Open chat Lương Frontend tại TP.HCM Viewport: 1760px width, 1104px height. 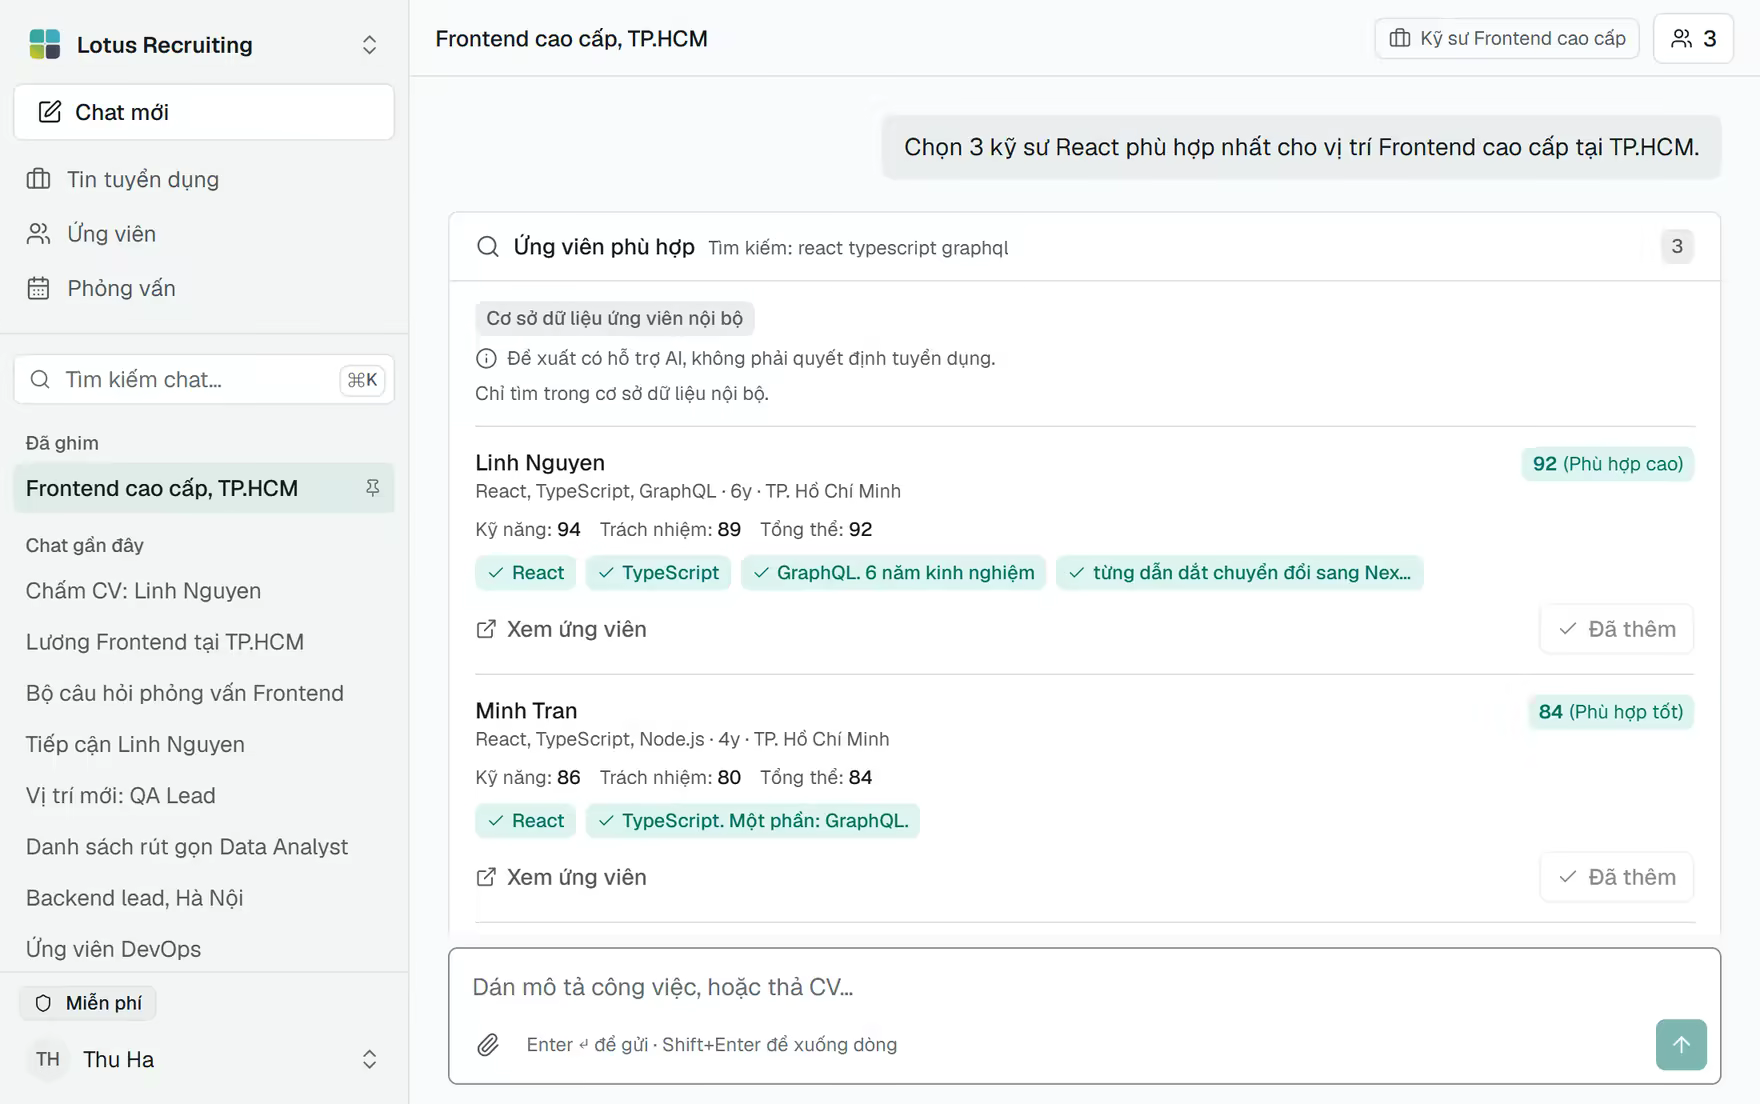(204, 642)
